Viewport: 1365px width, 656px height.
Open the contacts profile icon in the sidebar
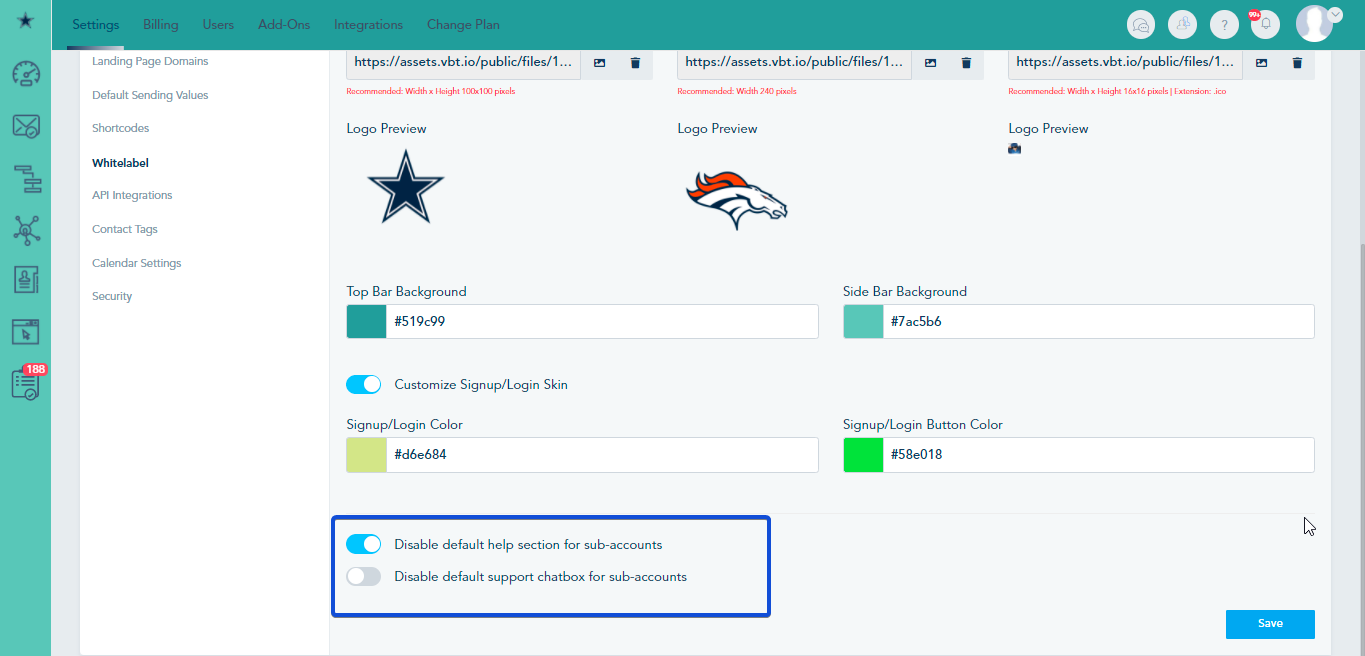[x=26, y=279]
